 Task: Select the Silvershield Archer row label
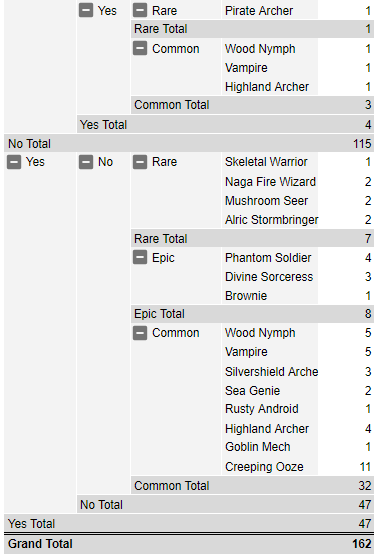coord(270,372)
